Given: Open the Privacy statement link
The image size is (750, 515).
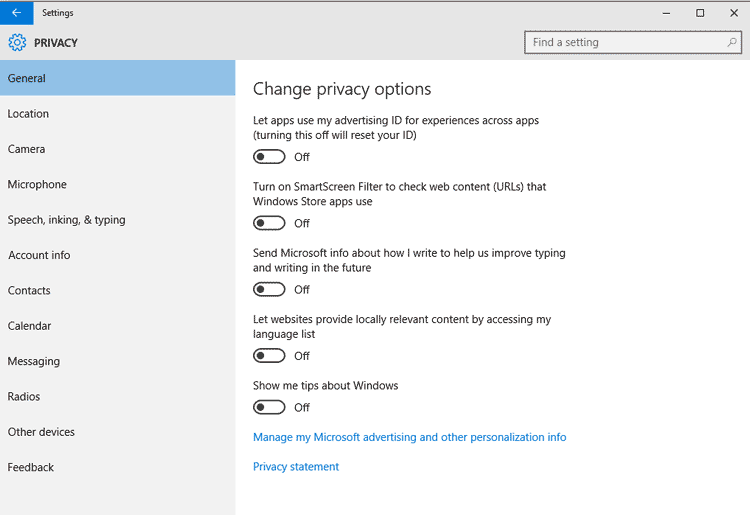Looking at the screenshot, I should 296,467.
